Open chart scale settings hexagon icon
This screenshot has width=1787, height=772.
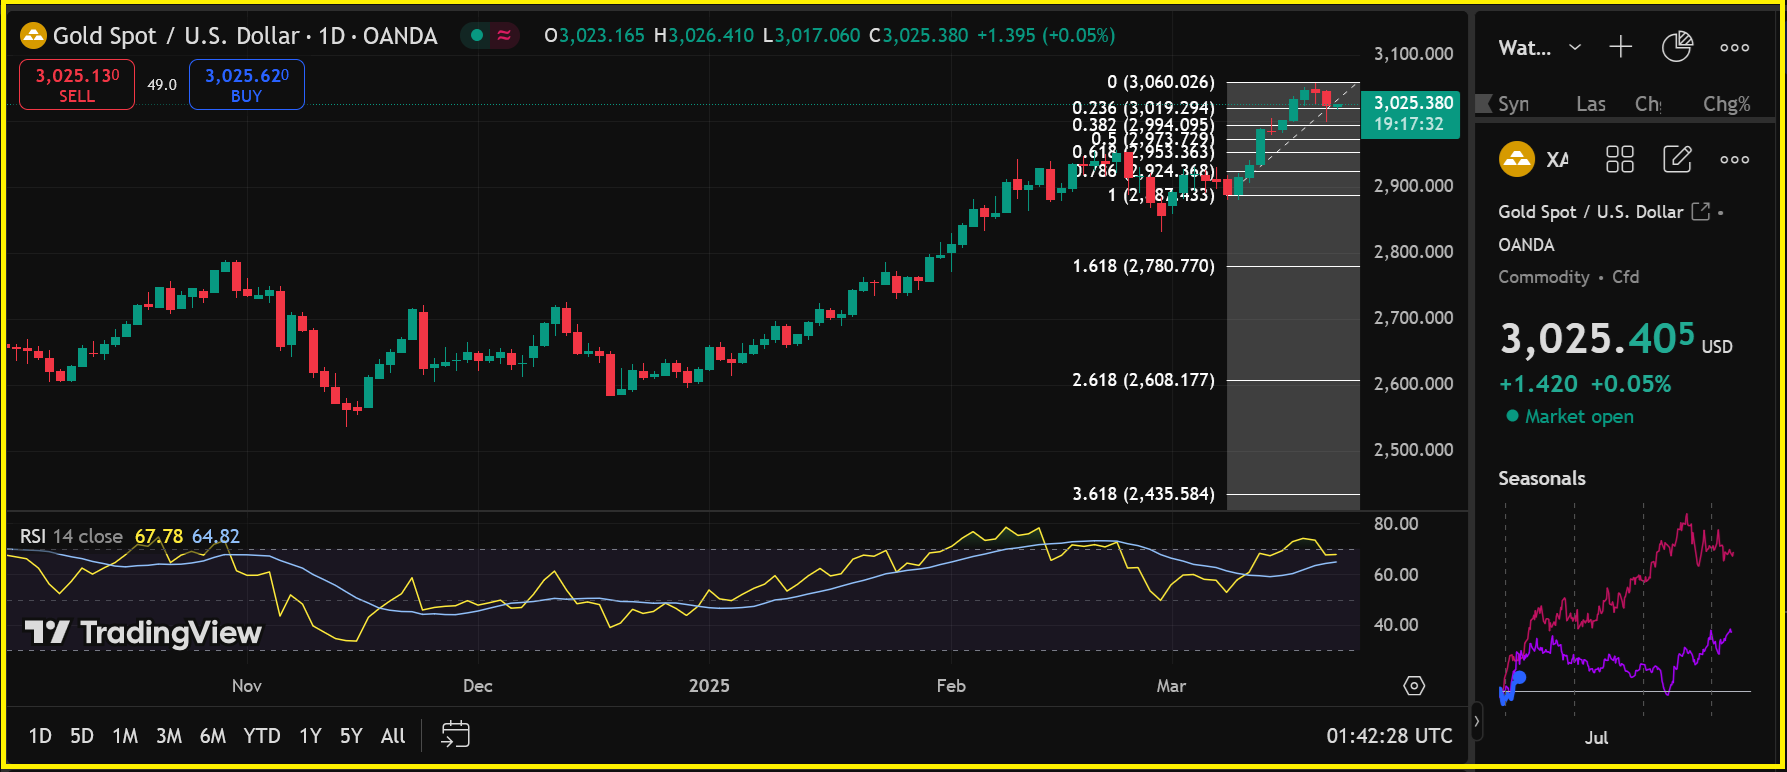pos(1414,686)
